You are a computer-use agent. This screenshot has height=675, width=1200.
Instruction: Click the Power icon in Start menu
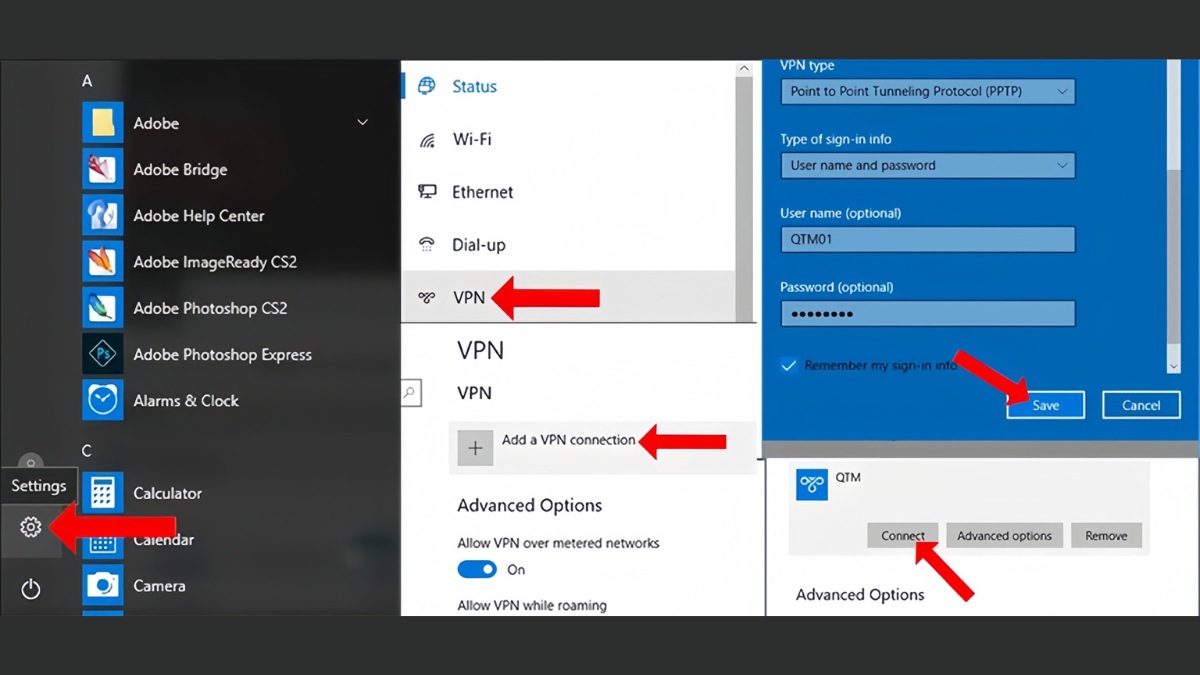click(31, 589)
